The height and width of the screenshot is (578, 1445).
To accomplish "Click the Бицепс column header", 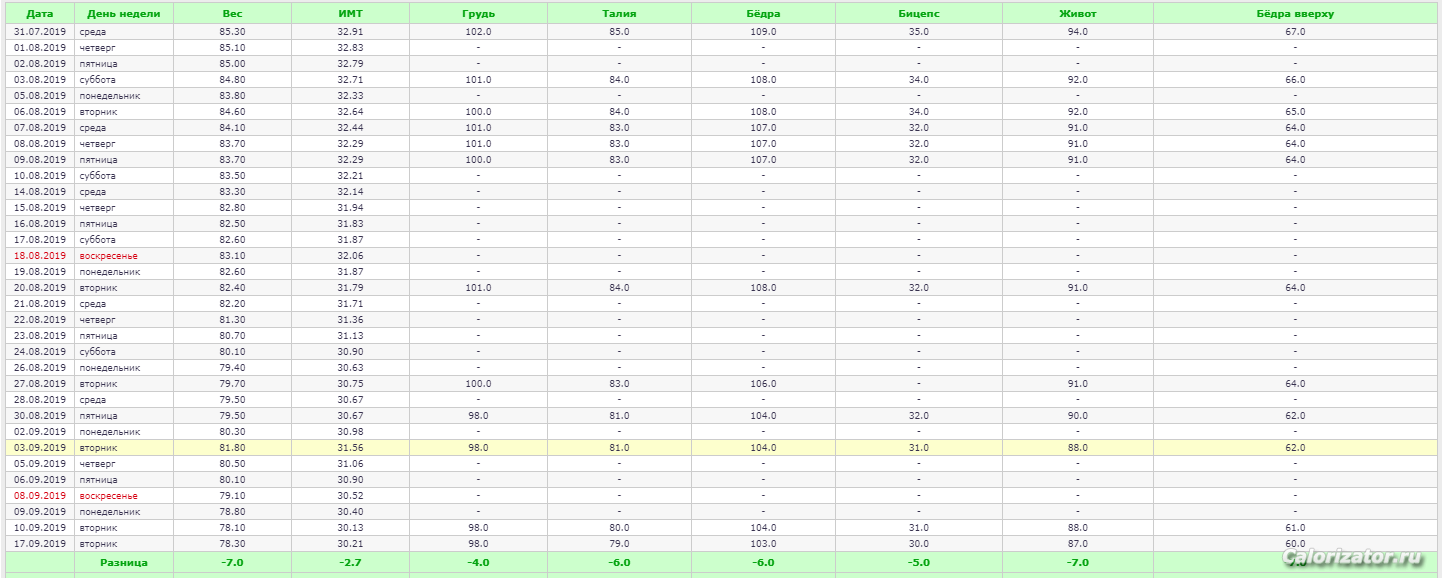I will [918, 14].
